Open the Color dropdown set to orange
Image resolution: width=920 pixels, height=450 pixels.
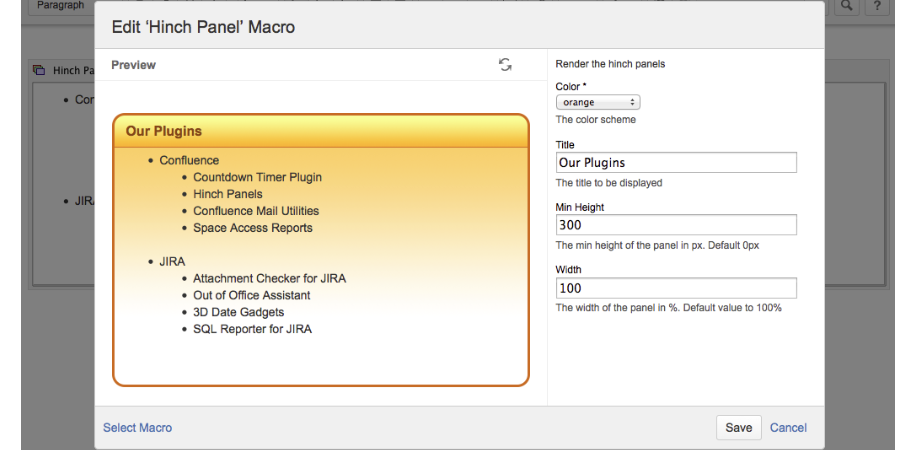tap(598, 102)
